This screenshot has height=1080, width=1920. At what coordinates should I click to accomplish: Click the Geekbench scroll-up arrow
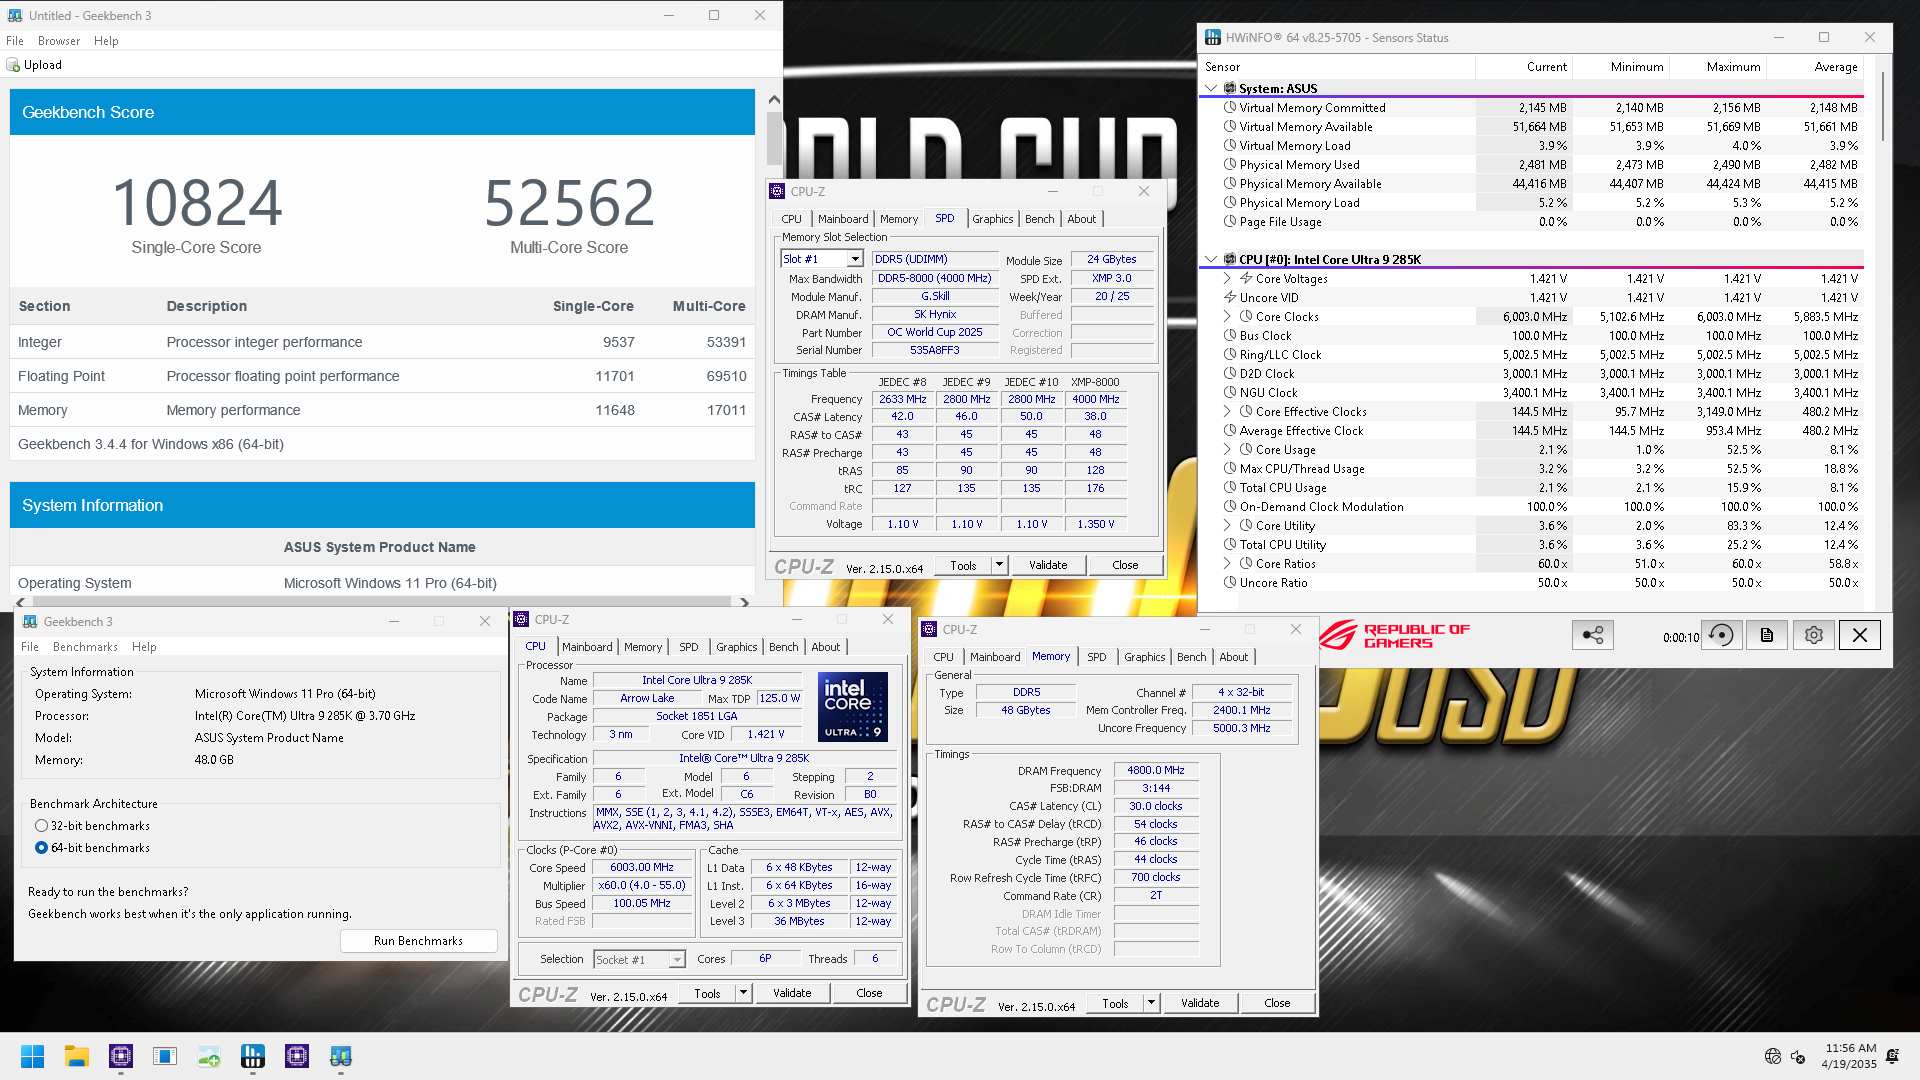click(774, 99)
